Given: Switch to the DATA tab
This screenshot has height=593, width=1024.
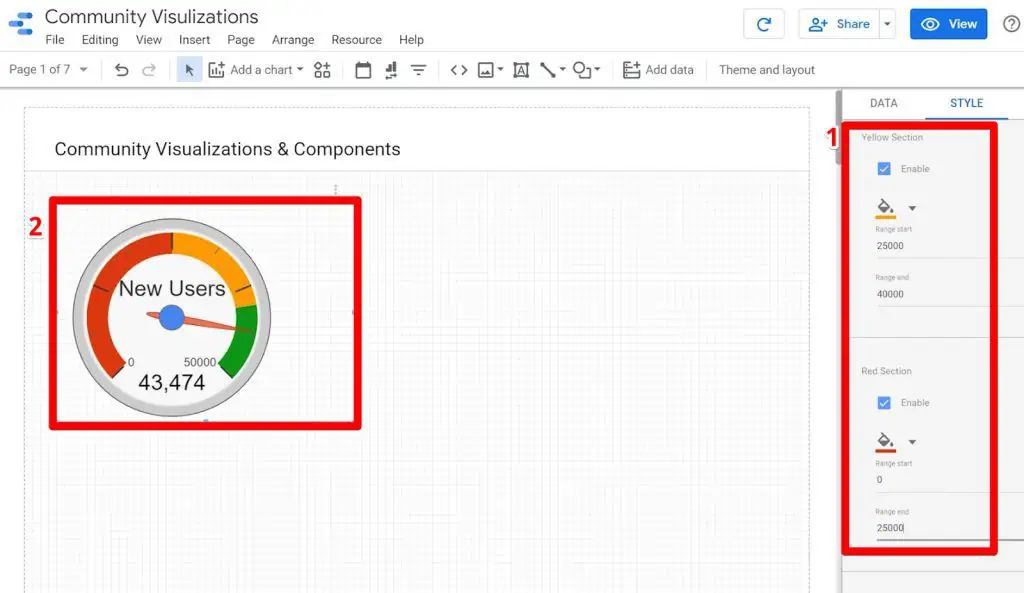Looking at the screenshot, I should click(x=883, y=102).
